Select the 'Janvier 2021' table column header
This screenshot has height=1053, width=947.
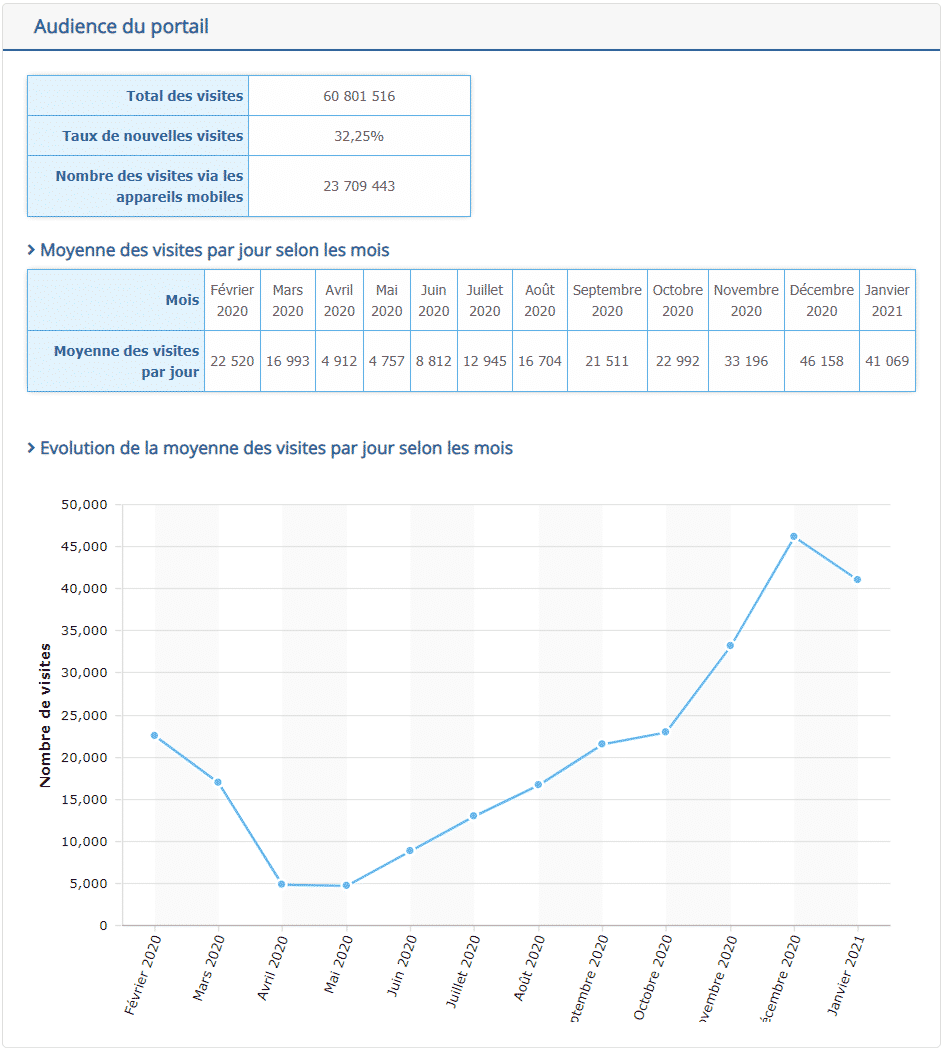[887, 300]
